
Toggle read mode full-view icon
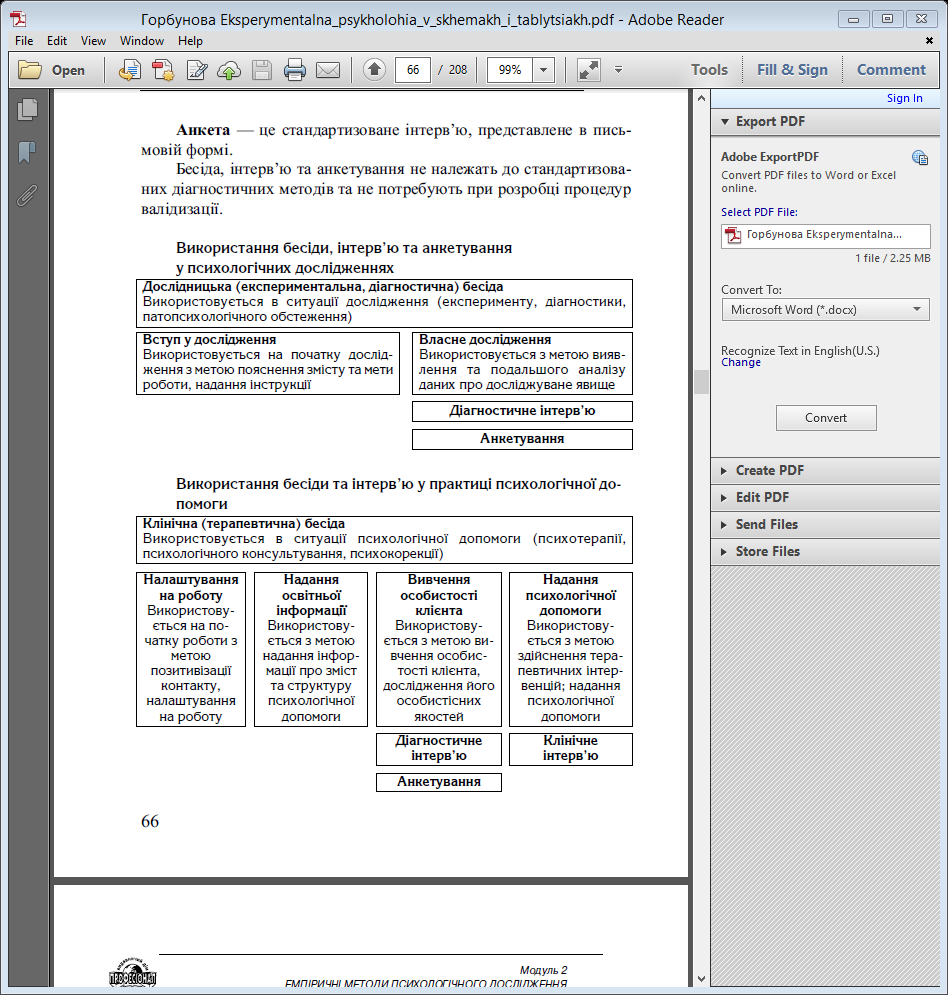click(x=589, y=70)
